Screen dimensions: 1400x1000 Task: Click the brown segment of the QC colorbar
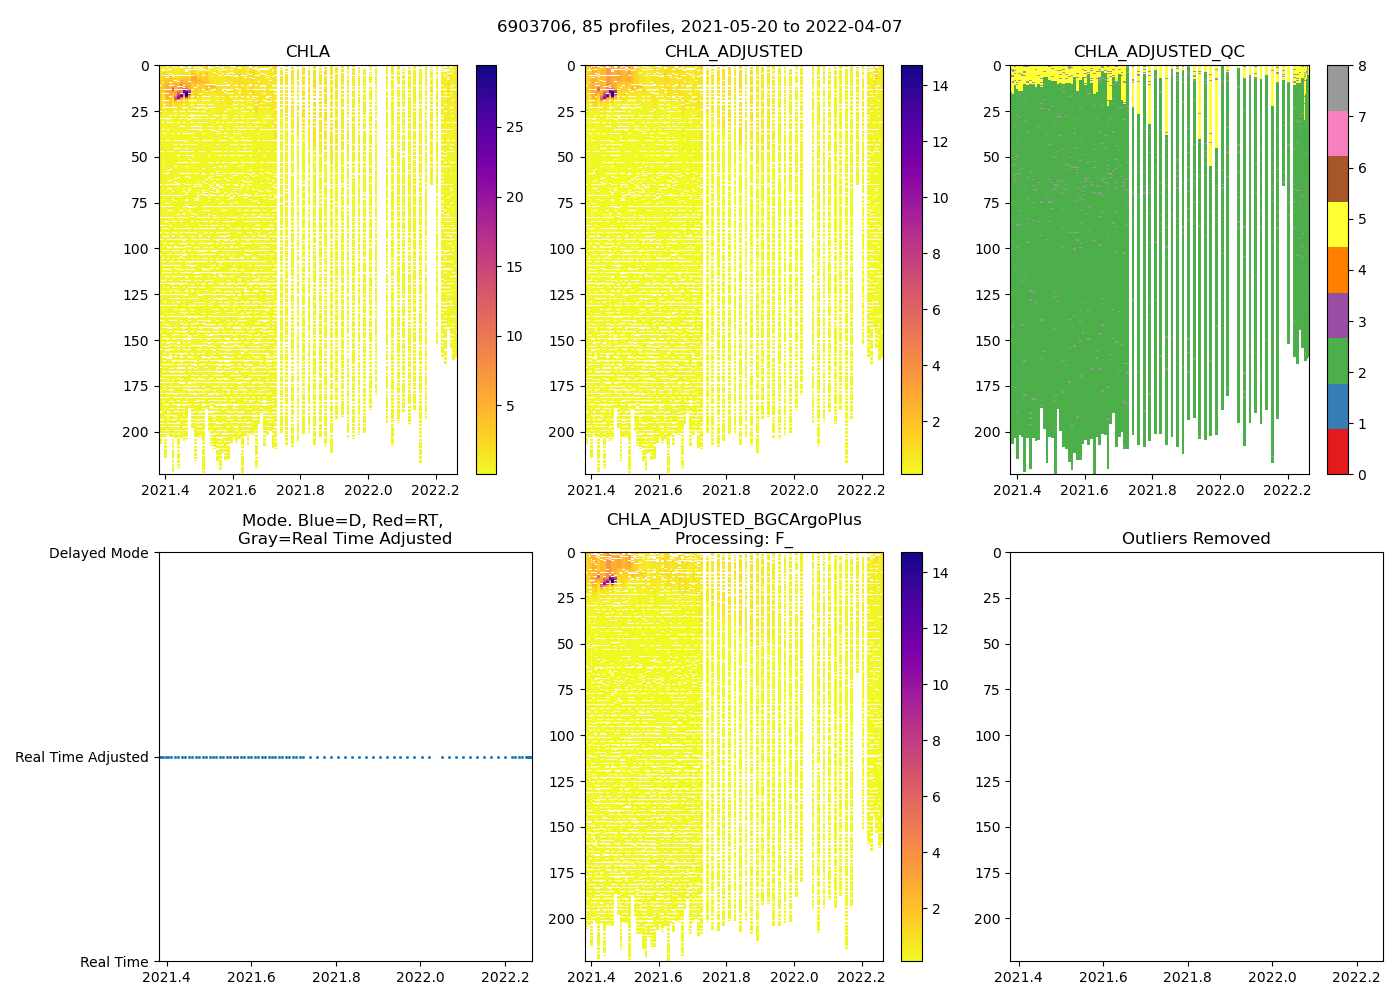(x=1337, y=179)
